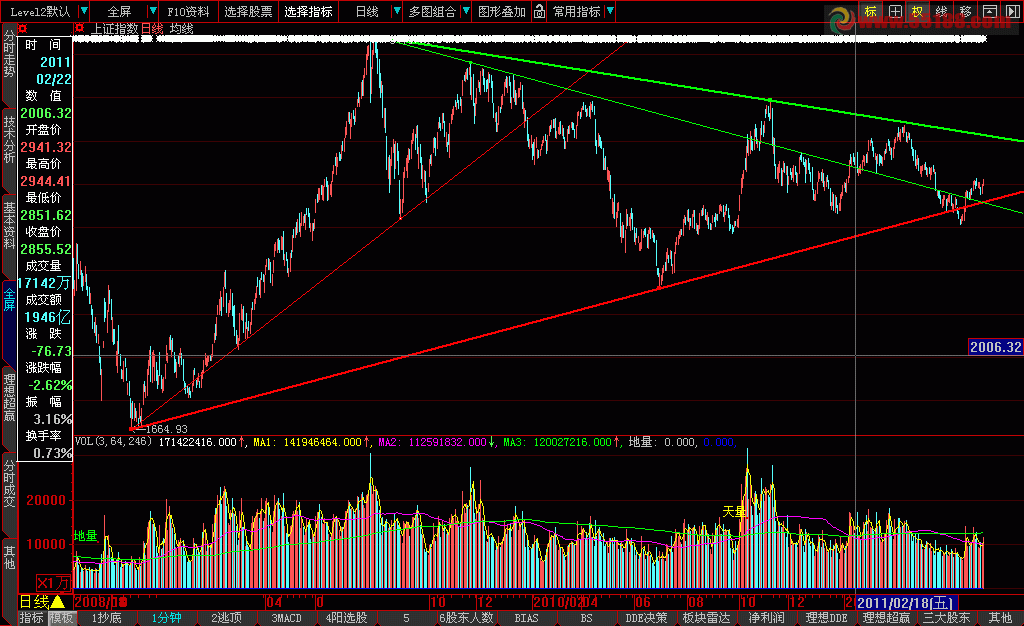
Task: Click the Level2默认 toolbar button
Action: [x=40, y=12]
